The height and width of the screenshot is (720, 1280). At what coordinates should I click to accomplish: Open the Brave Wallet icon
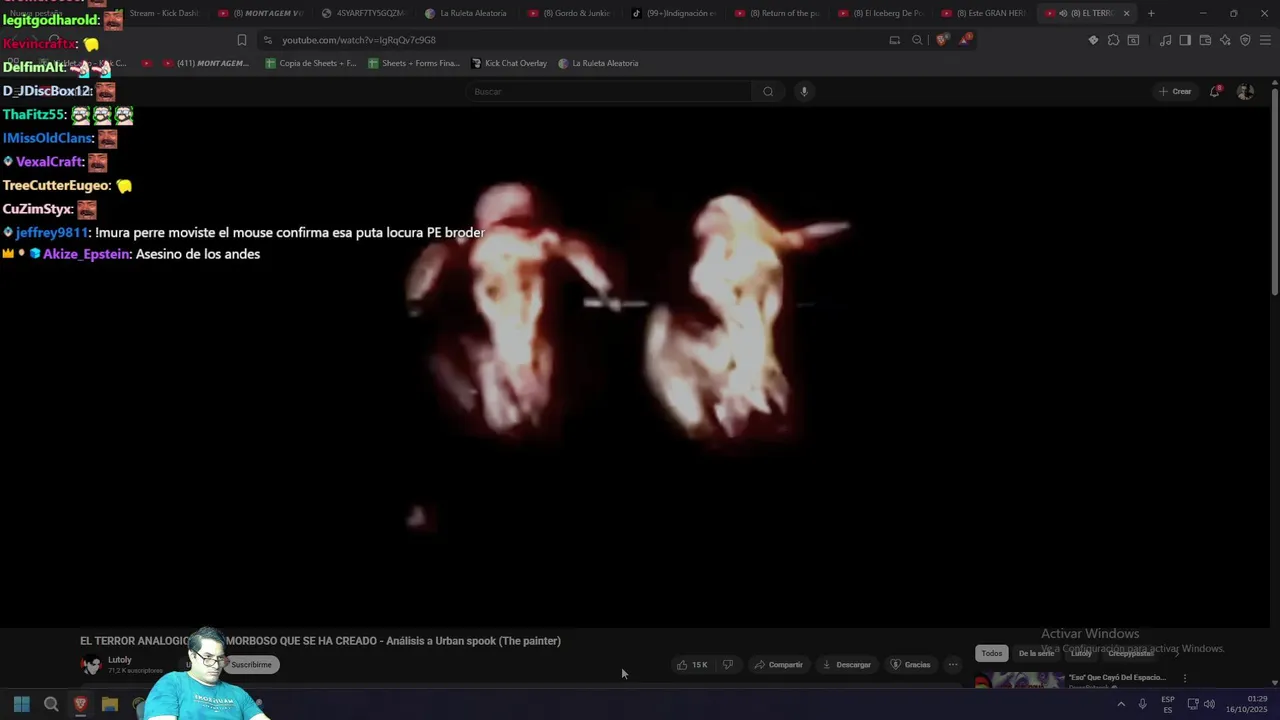click(1205, 40)
